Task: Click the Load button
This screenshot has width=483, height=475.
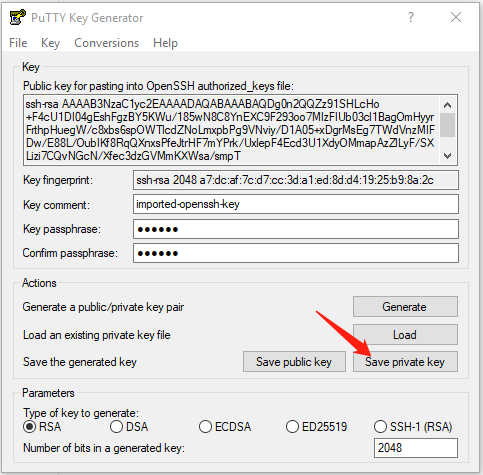Action: (x=405, y=334)
